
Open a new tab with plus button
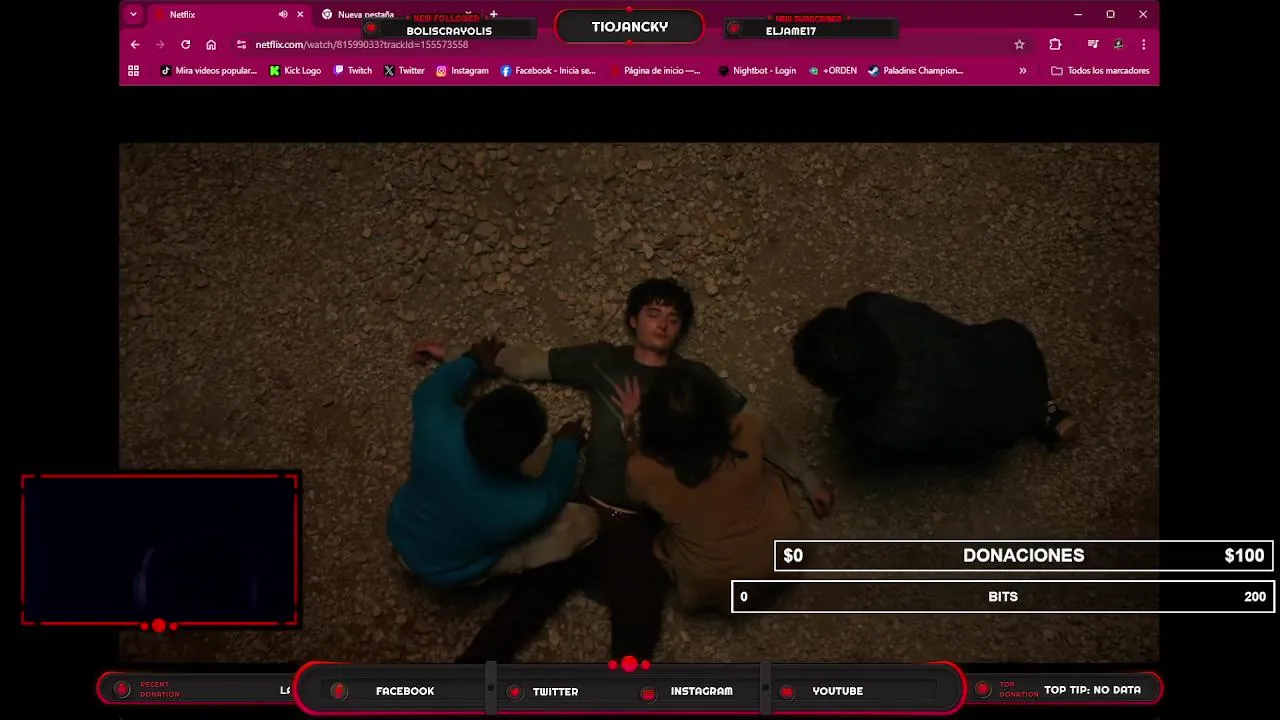pyautogui.click(x=493, y=14)
